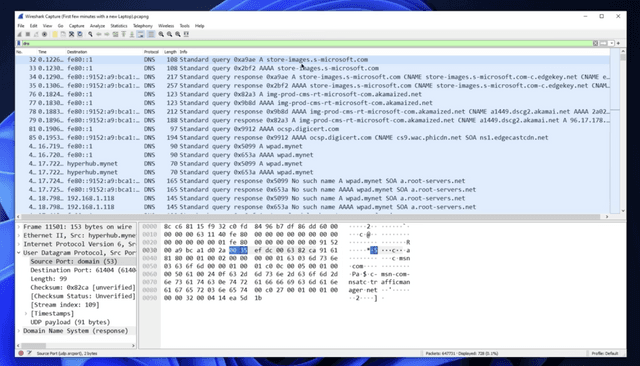The height and width of the screenshot is (366, 640).
Task: Toggle packet list colorization
Action: tap(151, 34)
